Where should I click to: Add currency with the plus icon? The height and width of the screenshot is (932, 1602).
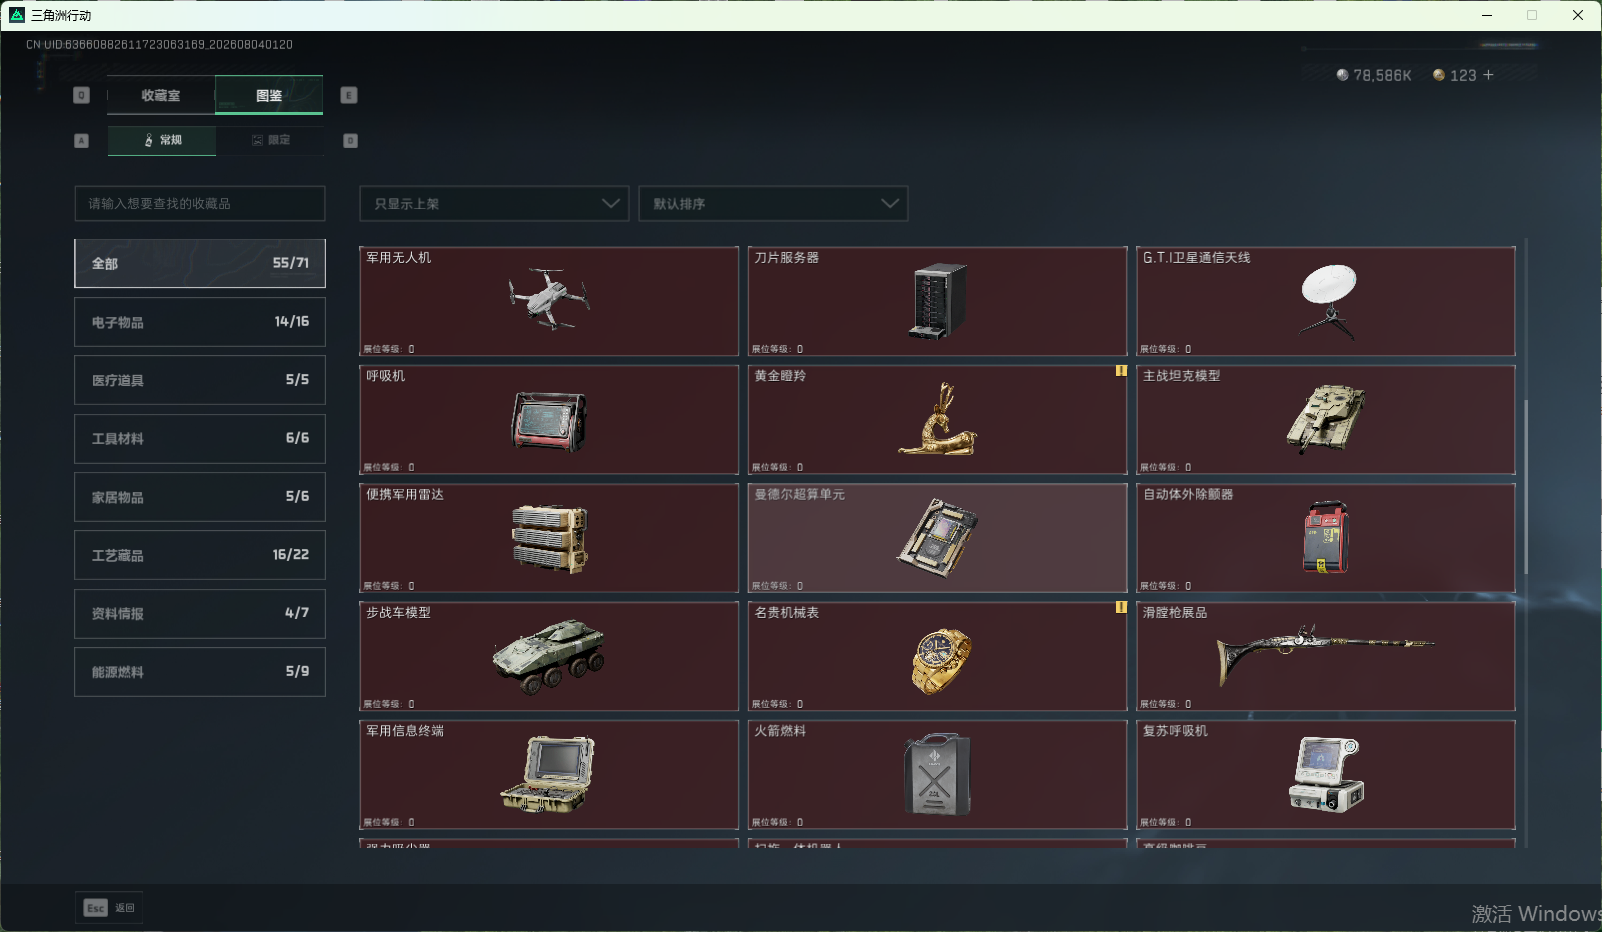point(1488,75)
